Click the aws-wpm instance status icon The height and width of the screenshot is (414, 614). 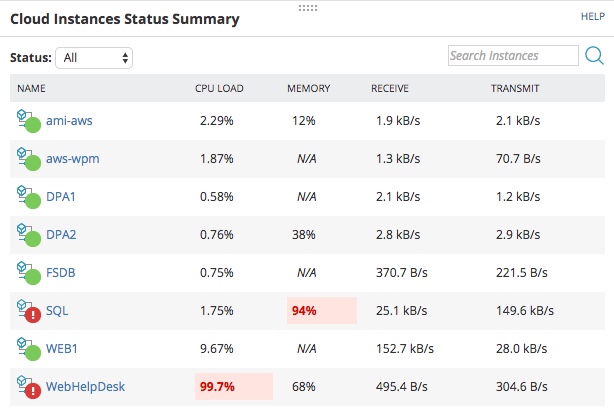tap(27, 159)
